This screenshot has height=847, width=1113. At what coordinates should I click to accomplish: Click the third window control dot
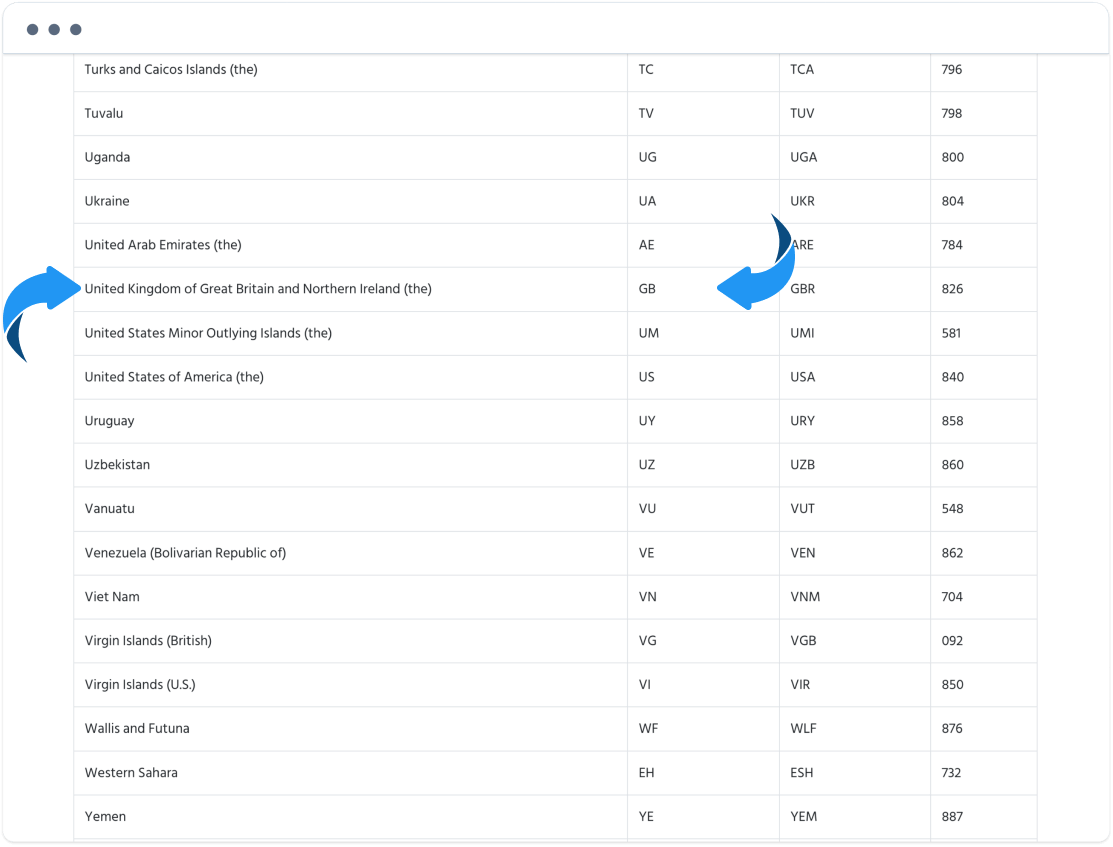(x=76, y=29)
